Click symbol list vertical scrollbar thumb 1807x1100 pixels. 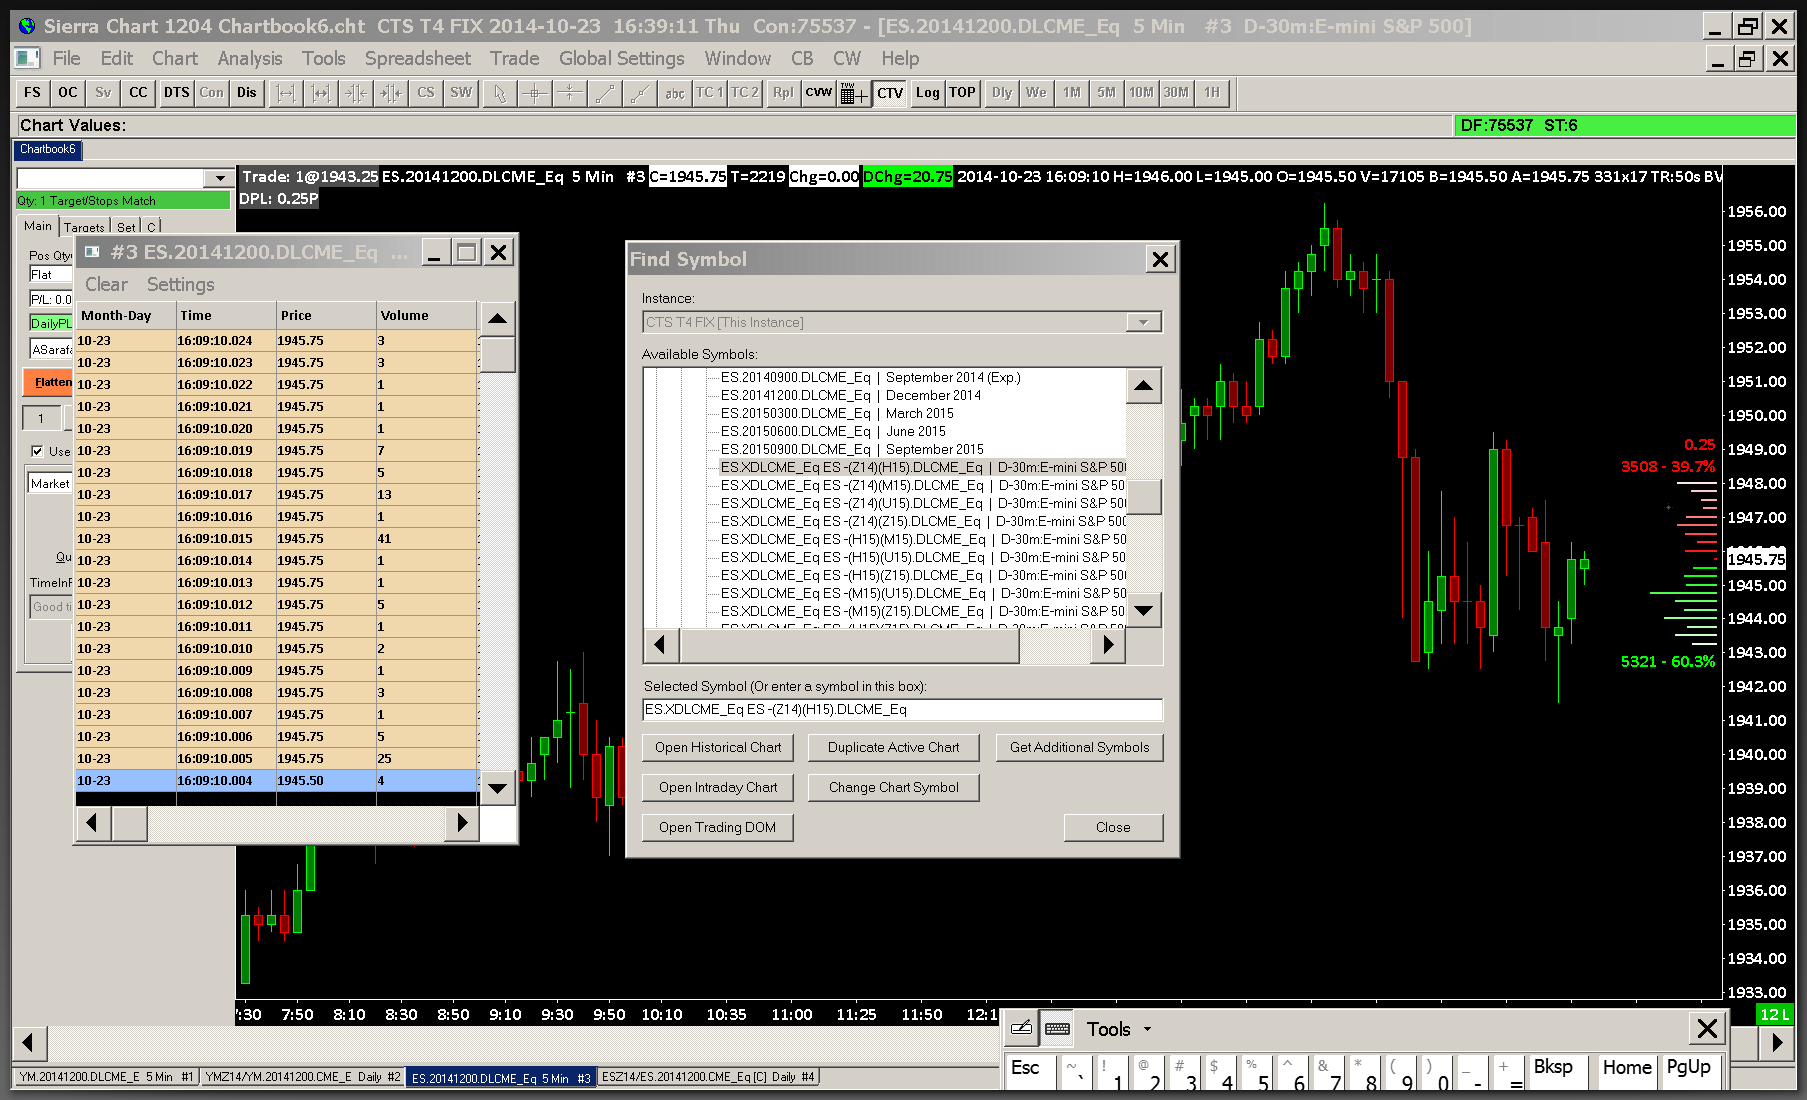[1144, 496]
